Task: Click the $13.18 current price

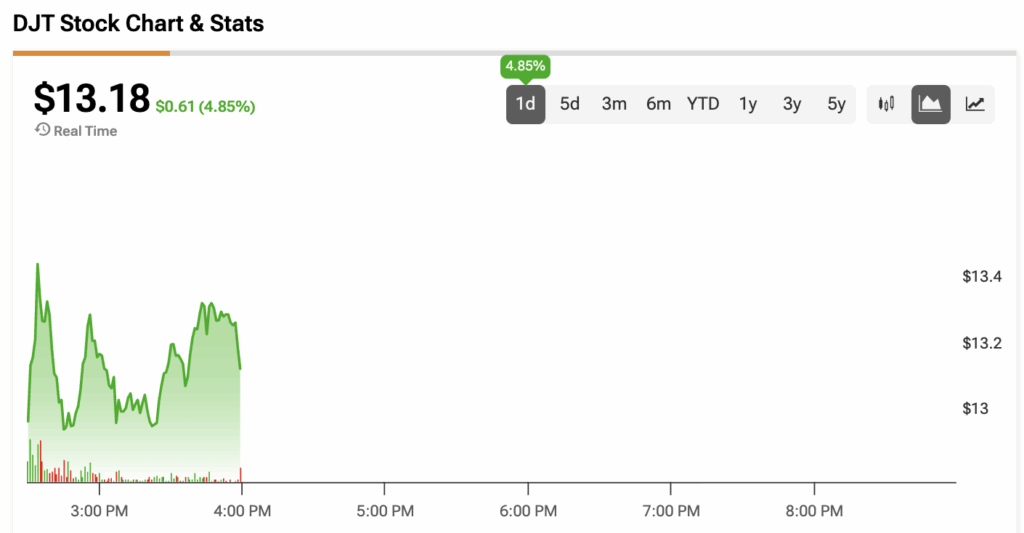Action: click(91, 98)
